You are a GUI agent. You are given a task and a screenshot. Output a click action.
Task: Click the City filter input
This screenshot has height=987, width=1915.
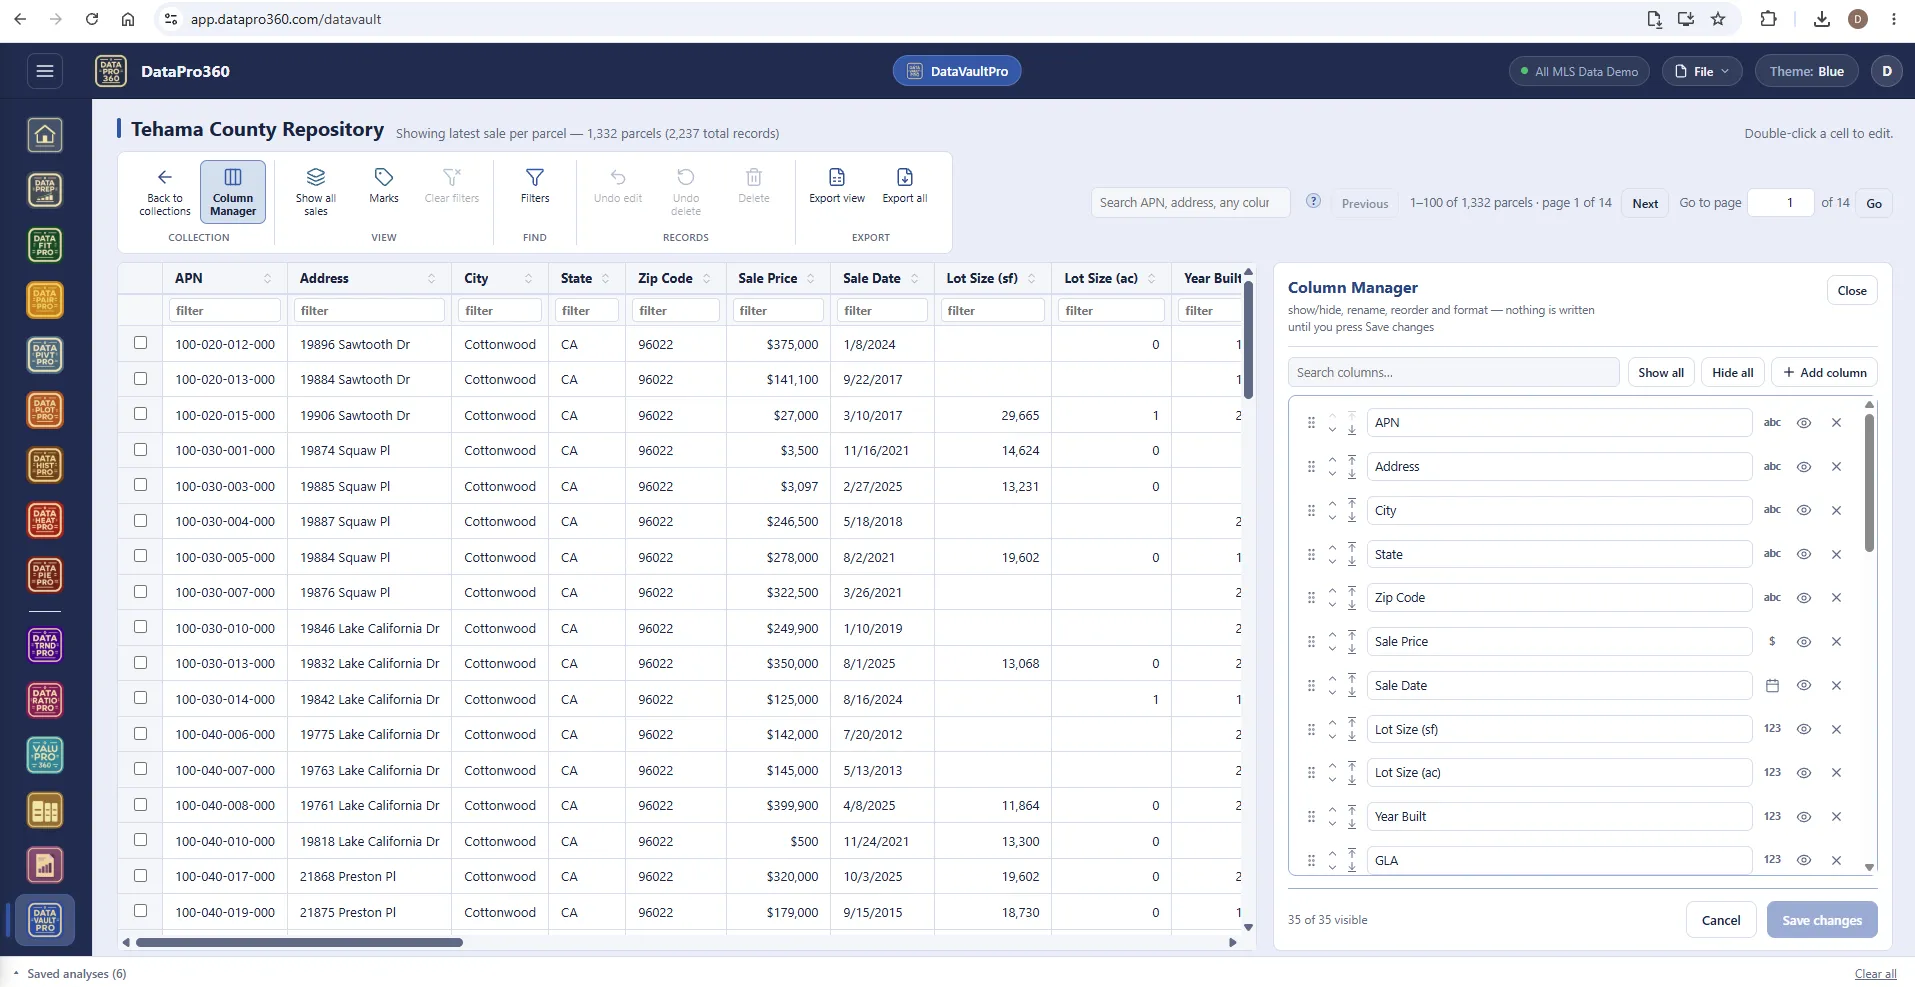coord(500,310)
